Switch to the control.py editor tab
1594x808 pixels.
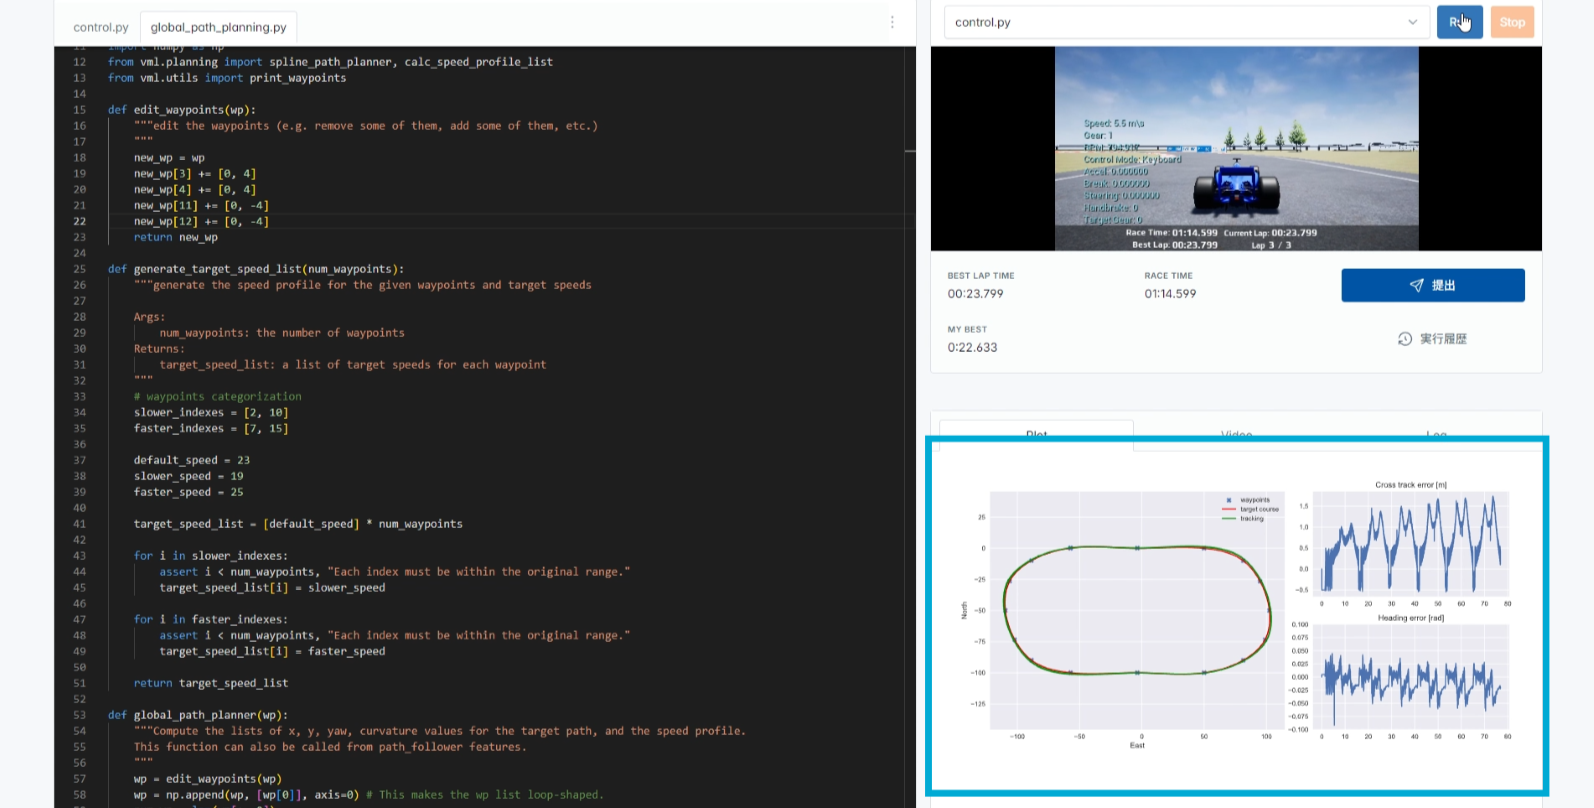click(x=101, y=27)
